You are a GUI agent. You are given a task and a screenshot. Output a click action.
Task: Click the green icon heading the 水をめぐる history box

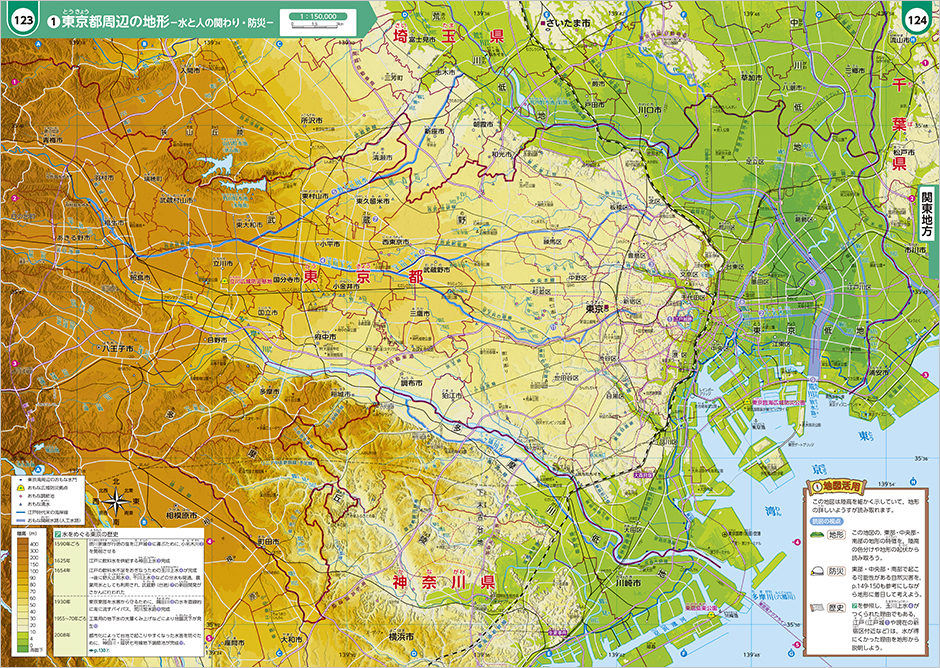(x=58, y=533)
